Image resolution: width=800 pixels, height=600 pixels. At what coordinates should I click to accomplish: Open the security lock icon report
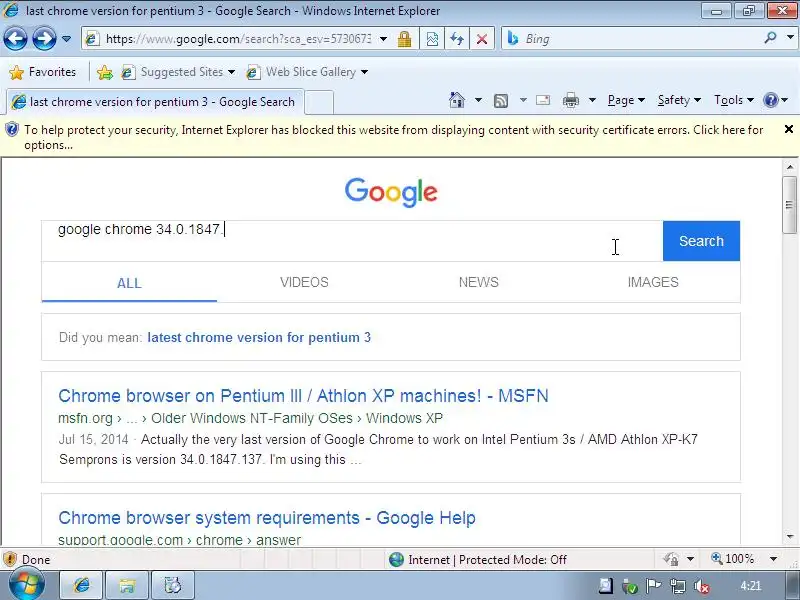click(x=405, y=39)
